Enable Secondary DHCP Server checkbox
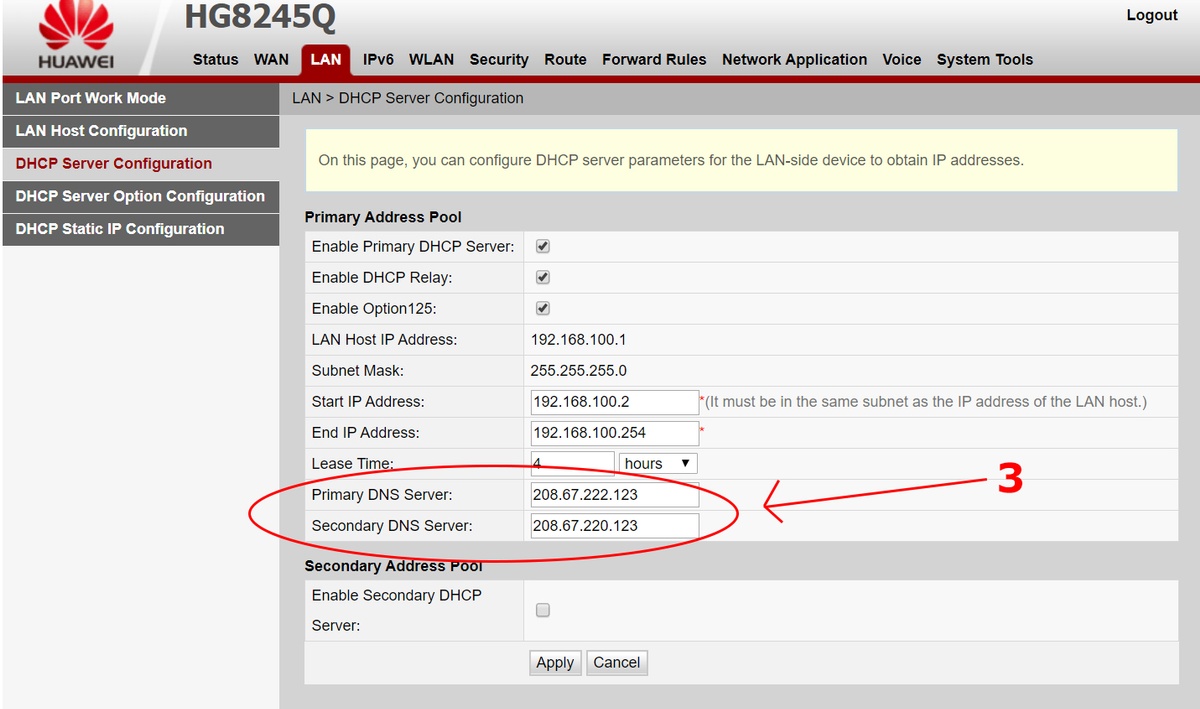 (x=543, y=610)
